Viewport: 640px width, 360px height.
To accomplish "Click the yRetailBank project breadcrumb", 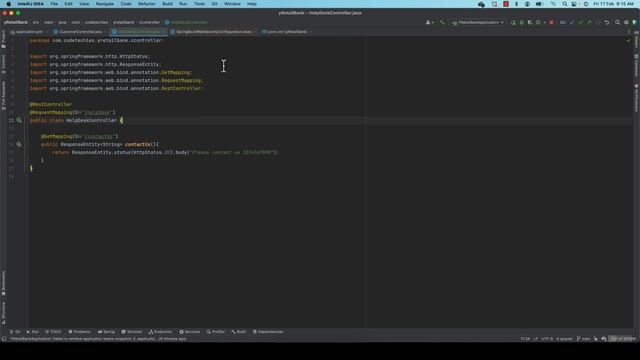I will tap(16, 22).
